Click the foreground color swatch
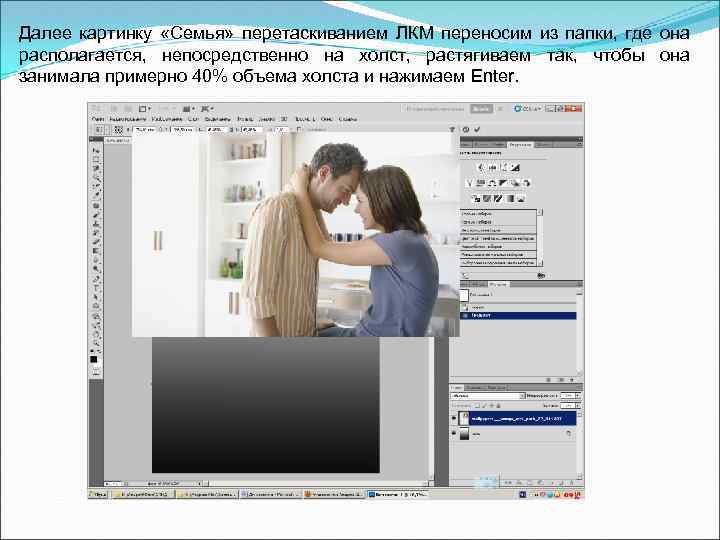The image size is (720, 540). (94, 360)
